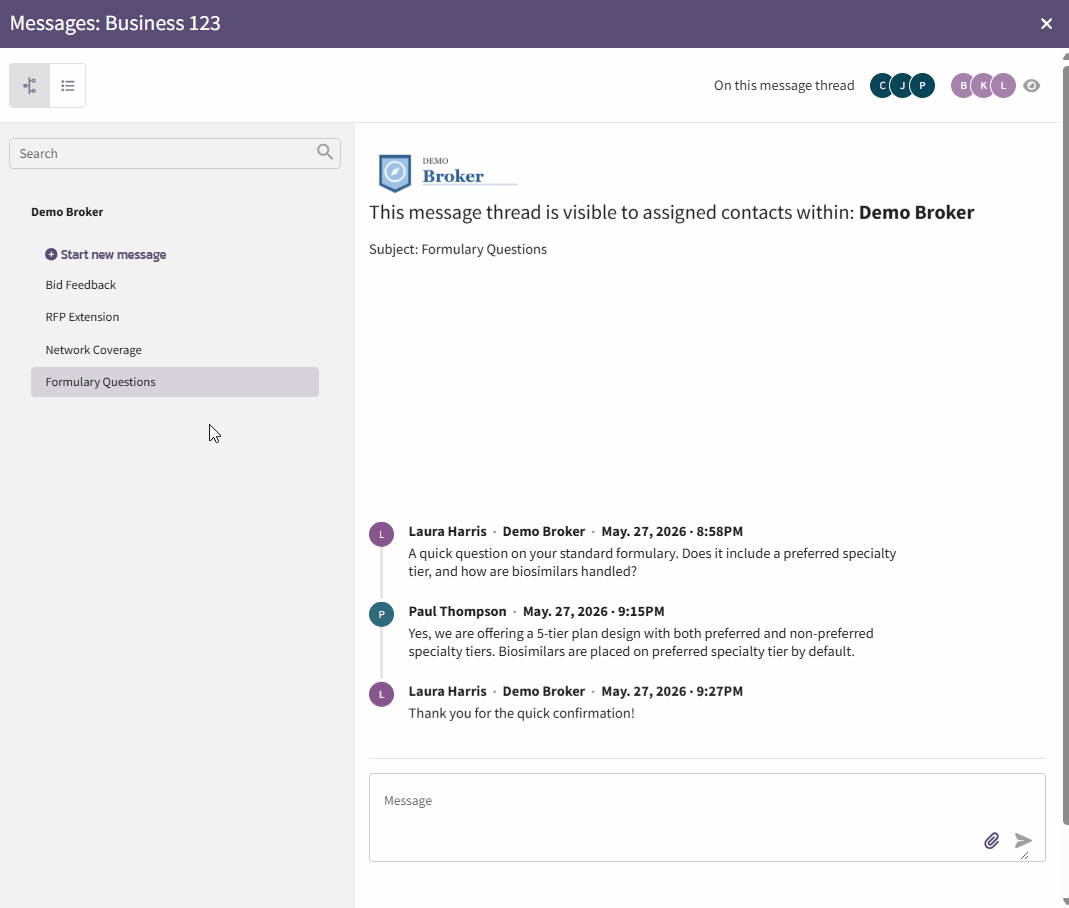The image size is (1069, 908).
Task: Click the plus icon beside Start new message
Action: click(51, 254)
